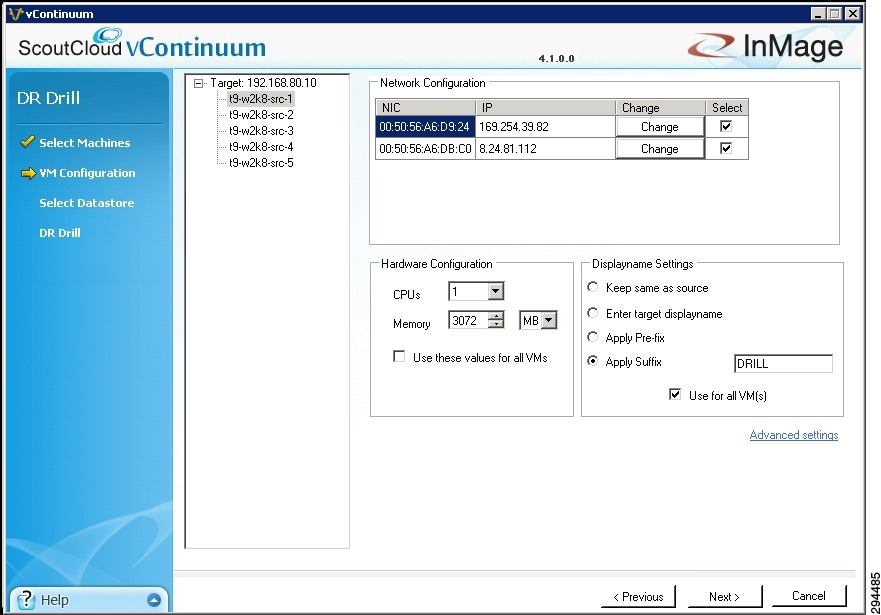Viewport: 881px width, 615px height.
Task: Select Apply Suffix radio button
Action: coord(592,361)
